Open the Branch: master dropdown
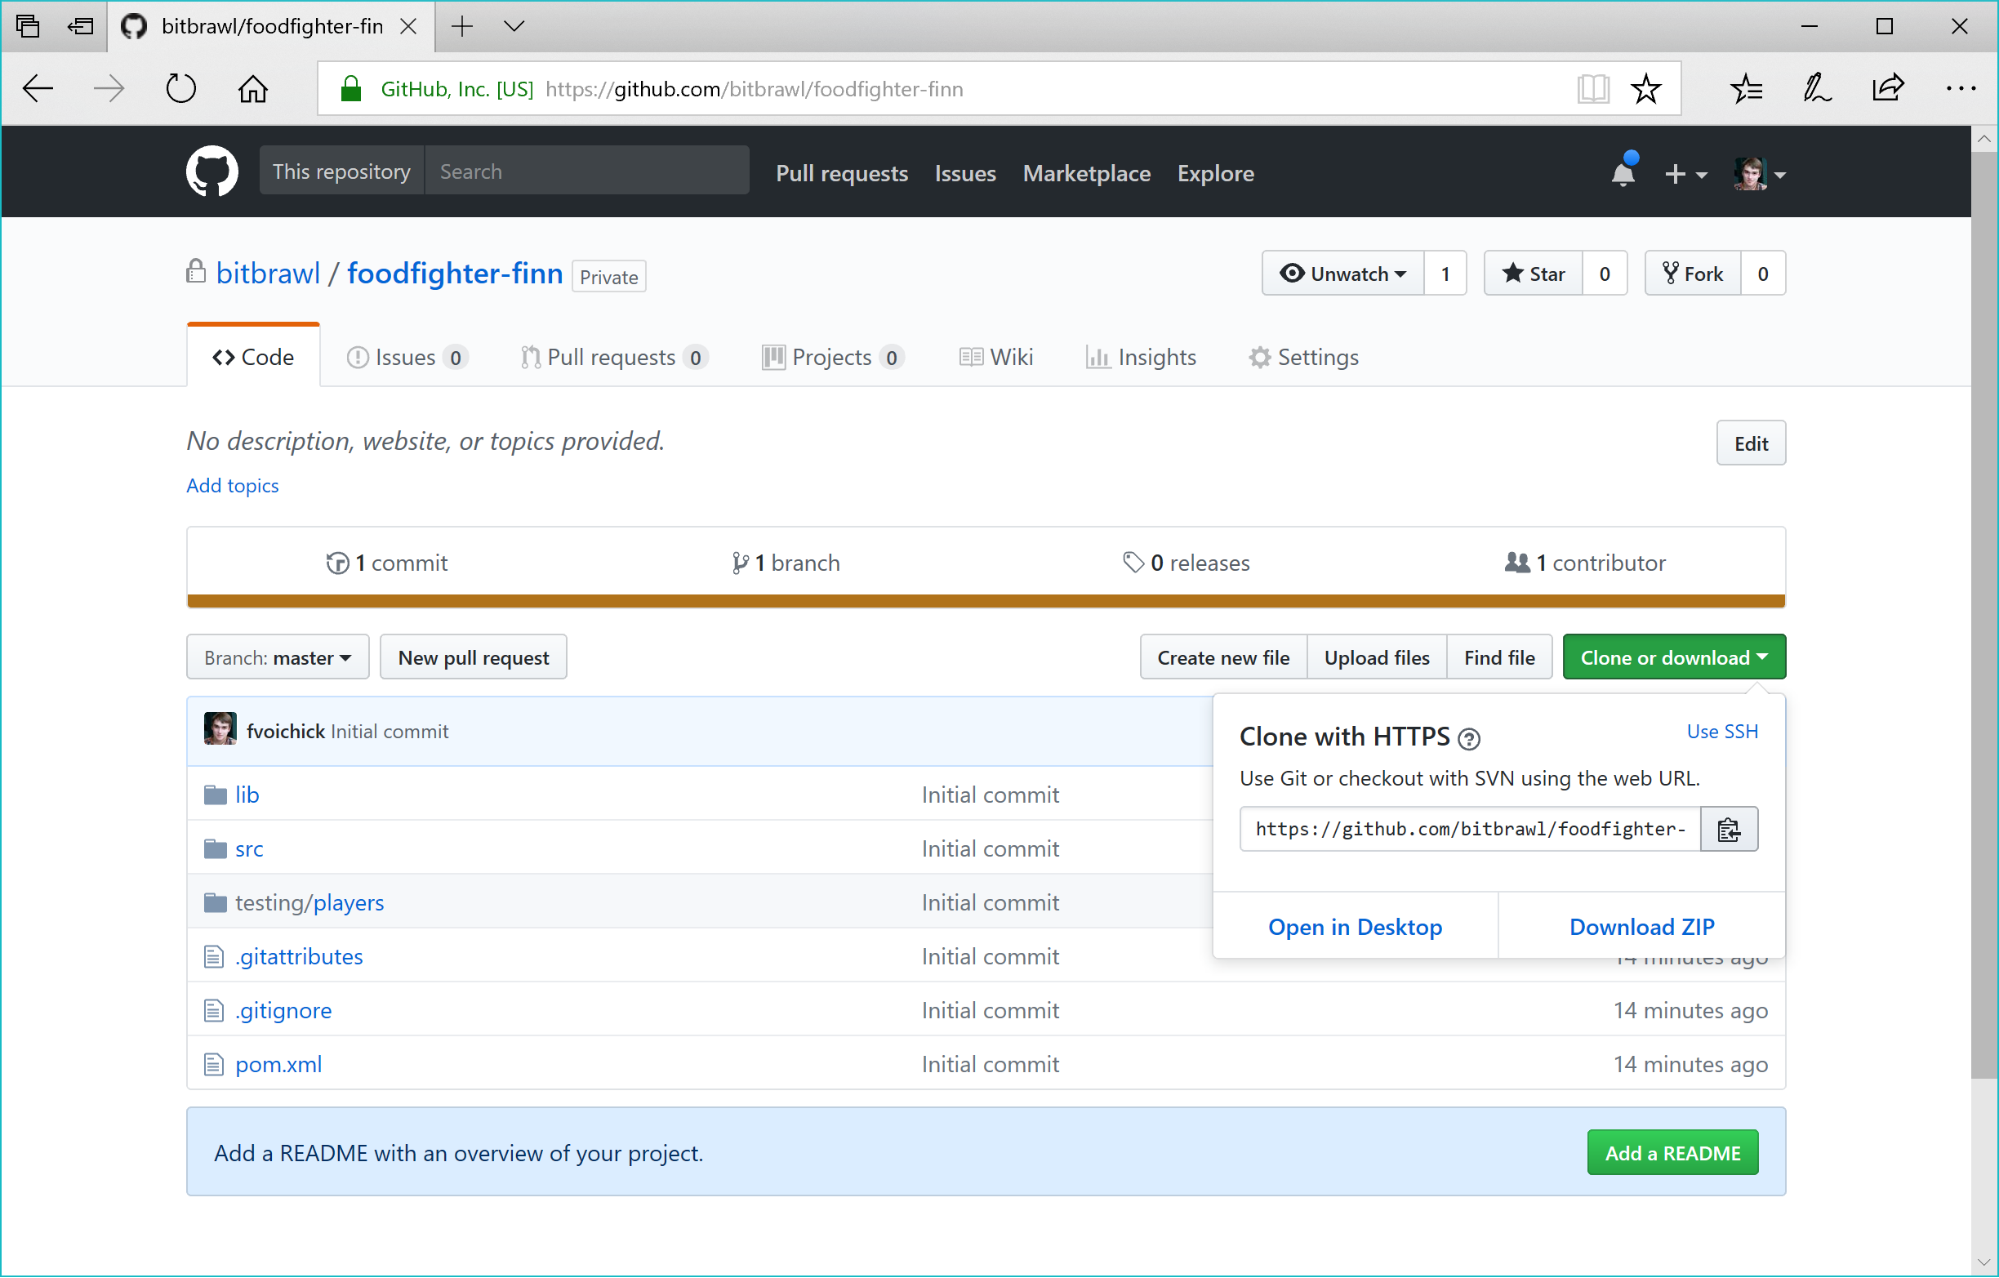Image resolution: width=1999 pixels, height=1278 pixels. tap(278, 658)
